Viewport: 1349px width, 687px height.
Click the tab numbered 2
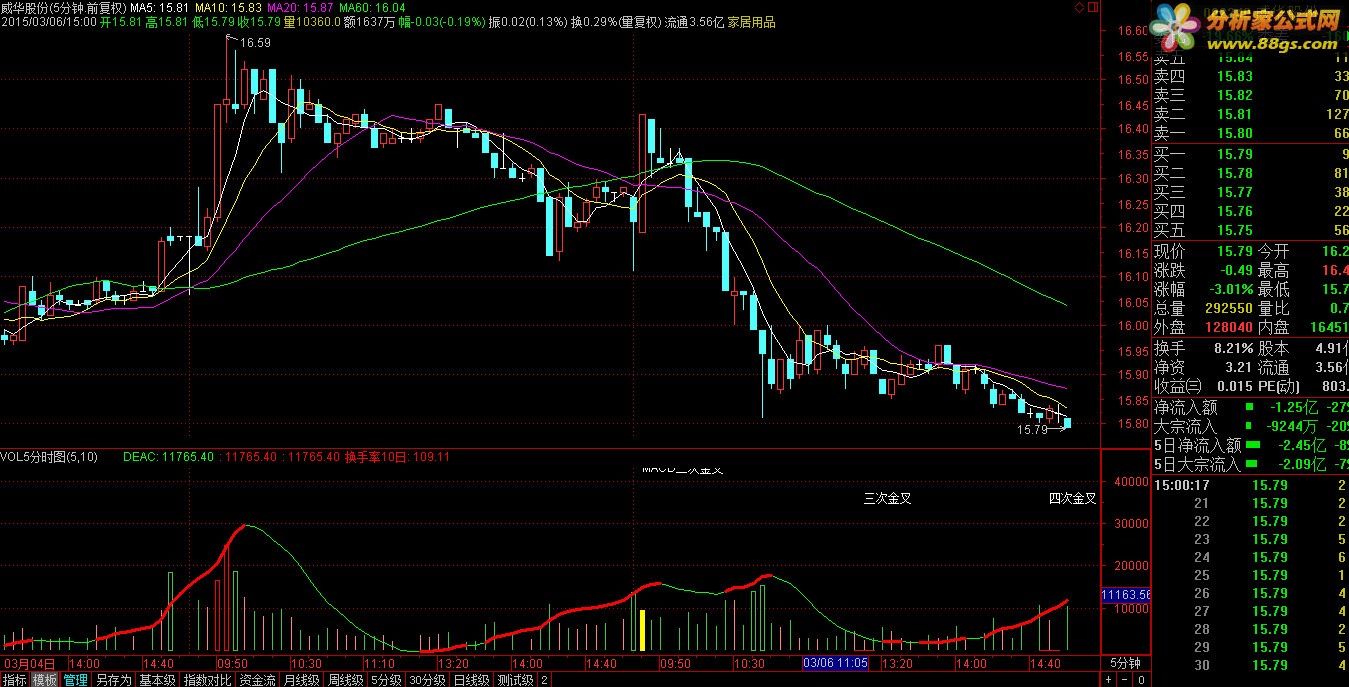545,680
